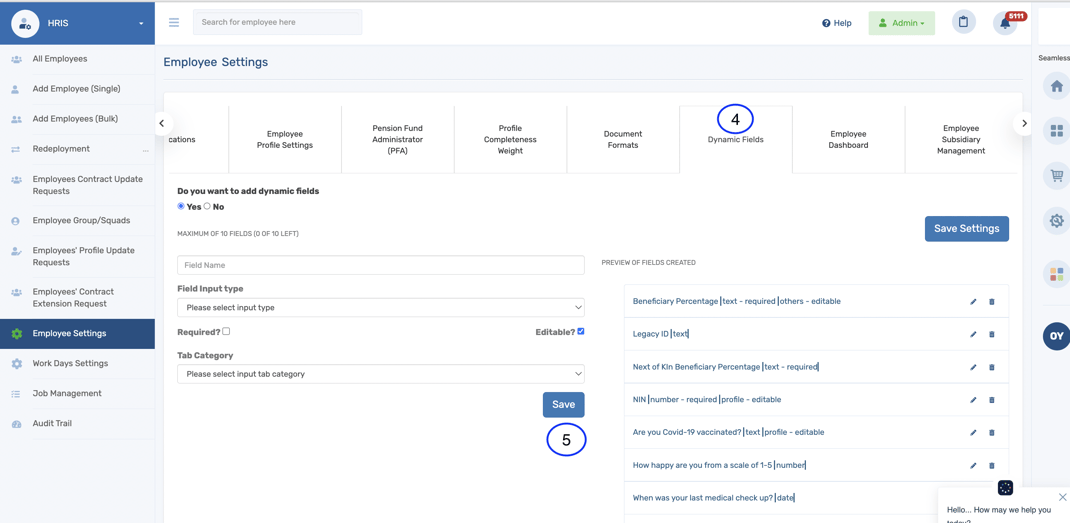The height and width of the screenshot is (523, 1070).
Task: Click the Field Name input
Action: [x=381, y=265]
